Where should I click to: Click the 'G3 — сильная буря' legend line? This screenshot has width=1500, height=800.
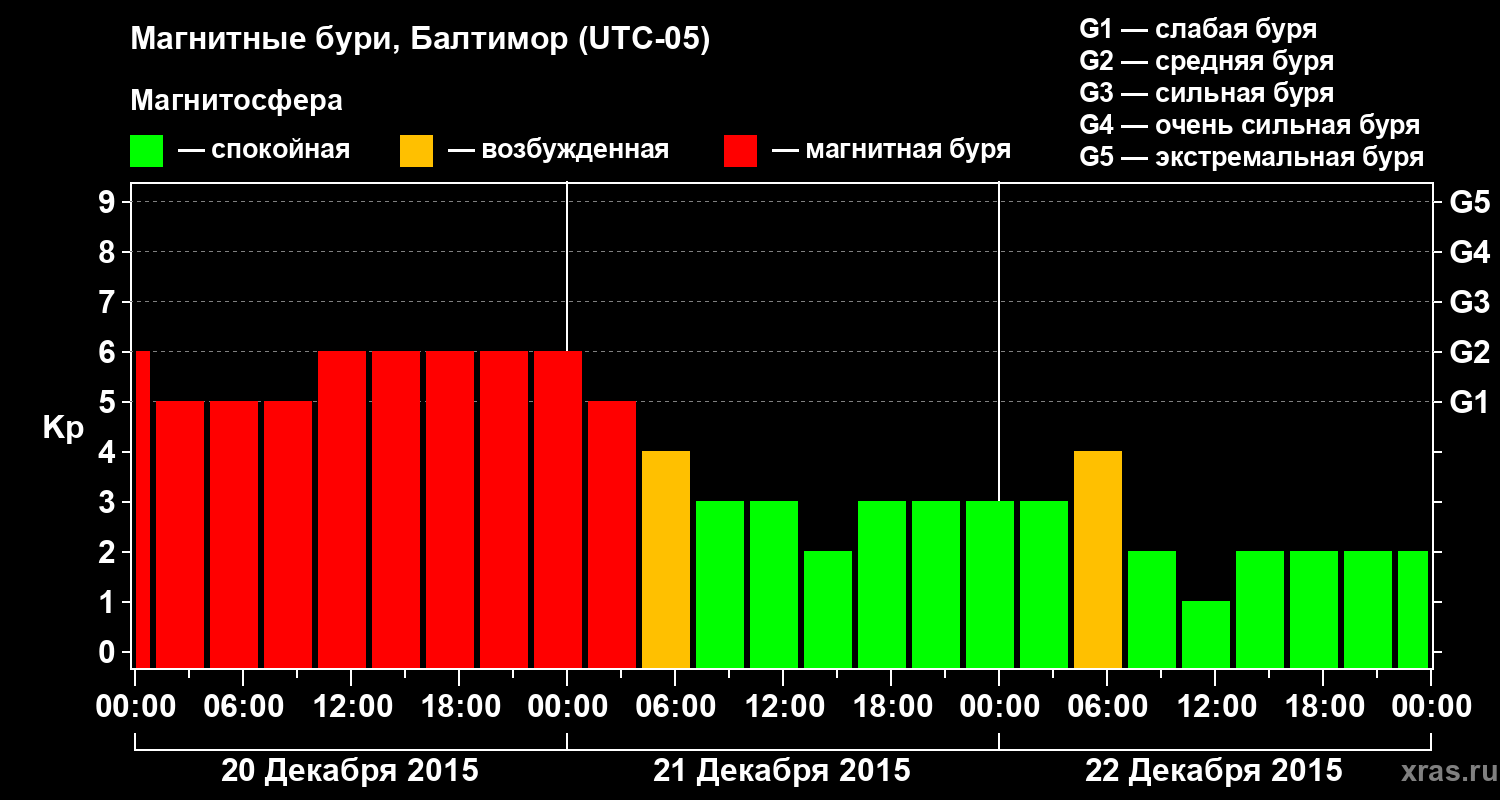point(1206,93)
